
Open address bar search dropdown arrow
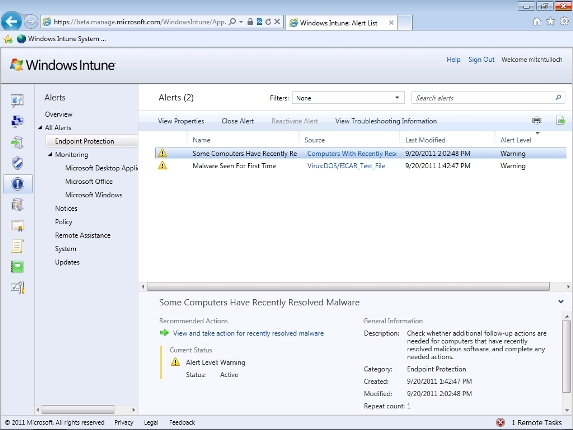[x=241, y=22]
